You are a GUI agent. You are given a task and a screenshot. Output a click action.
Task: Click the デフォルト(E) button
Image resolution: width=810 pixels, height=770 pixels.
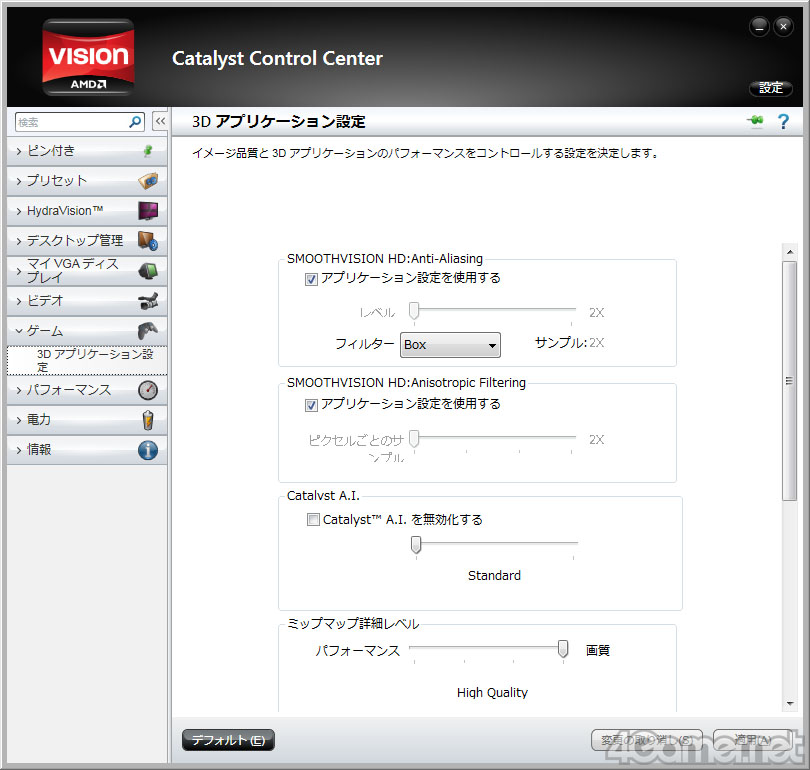(228, 740)
